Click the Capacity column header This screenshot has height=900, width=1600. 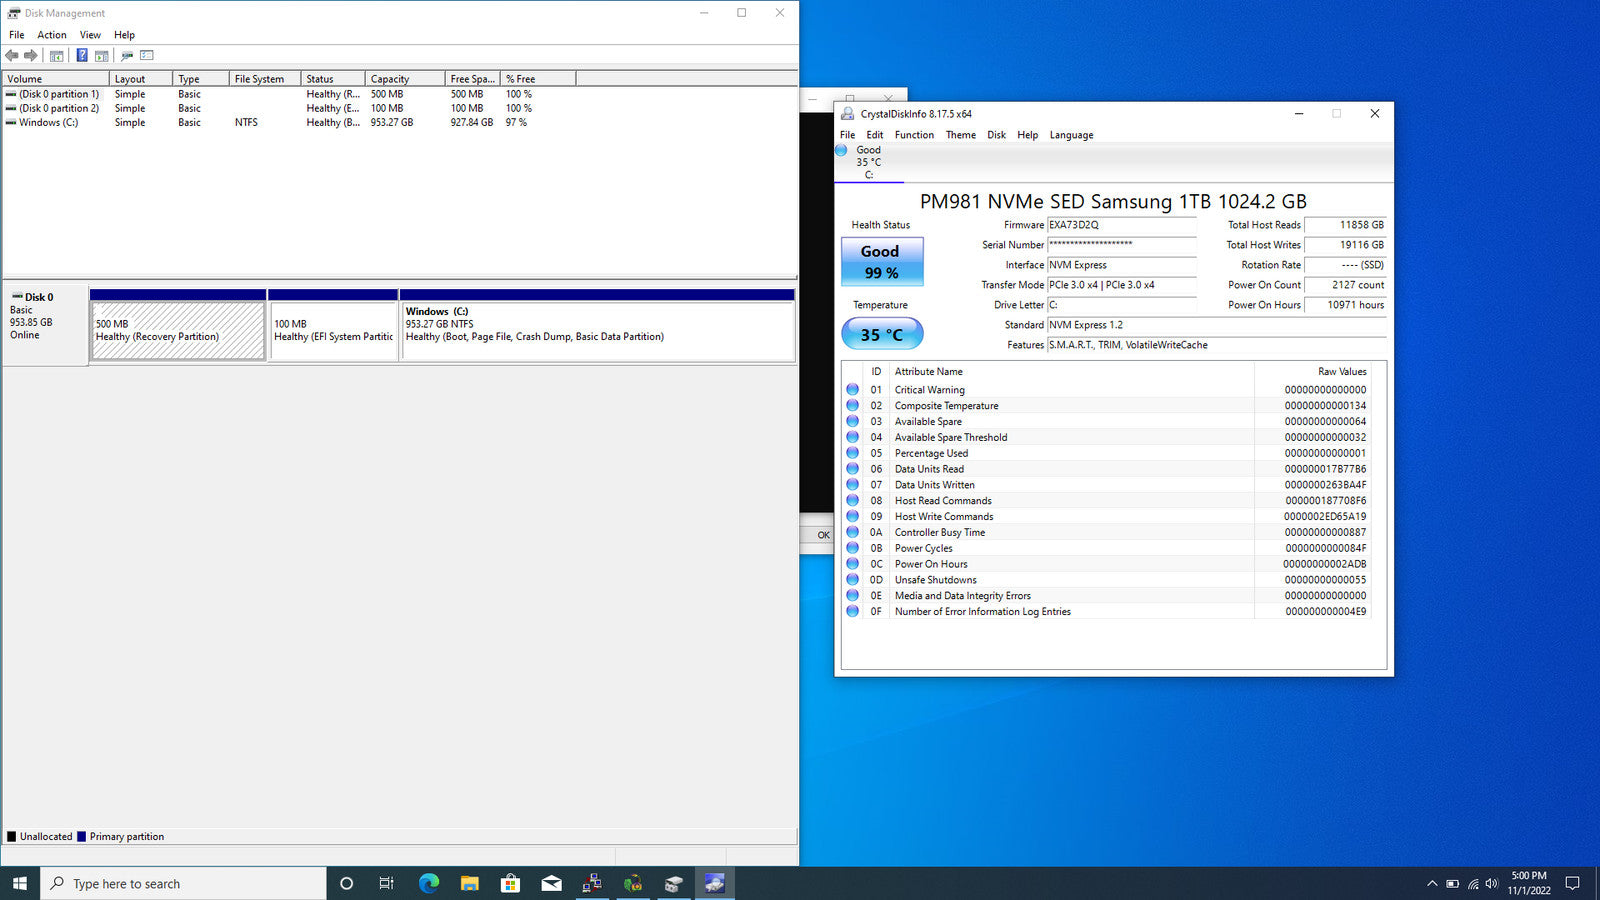coord(404,79)
